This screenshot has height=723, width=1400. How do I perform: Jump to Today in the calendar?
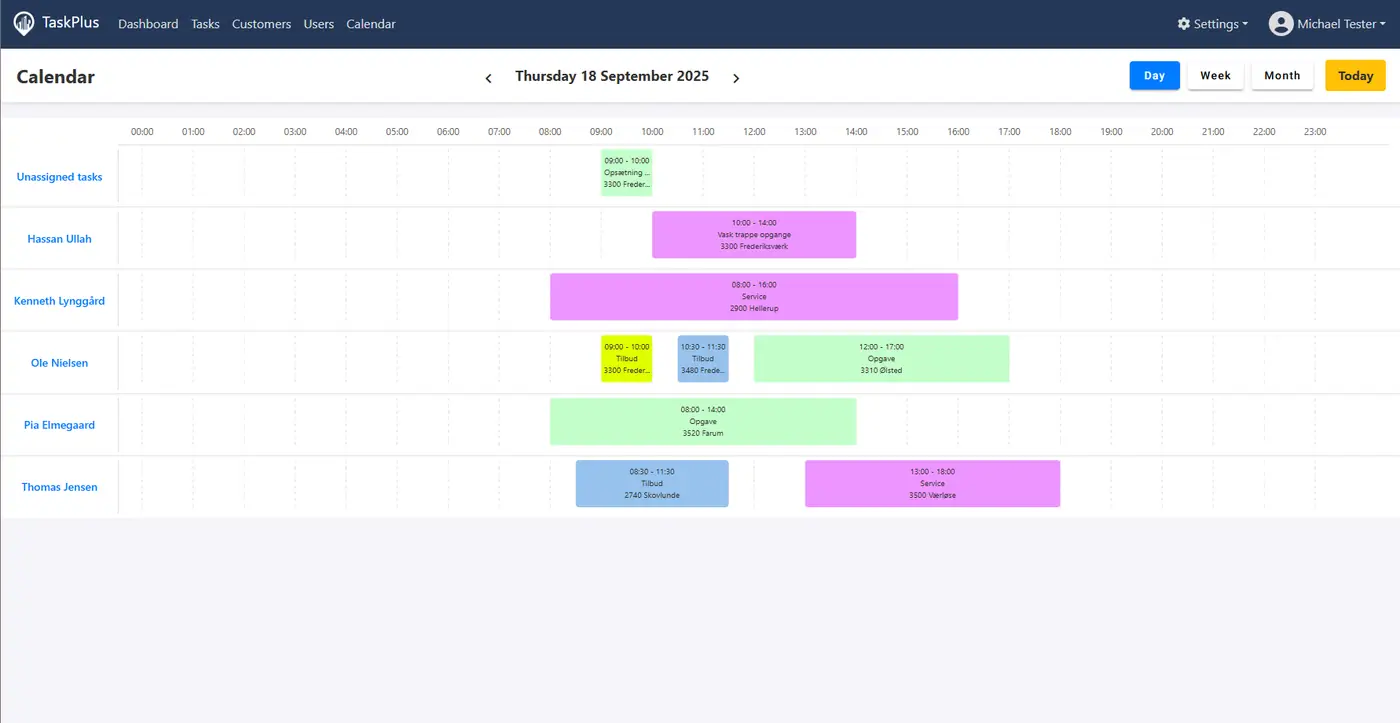click(x=1355, y=76)
